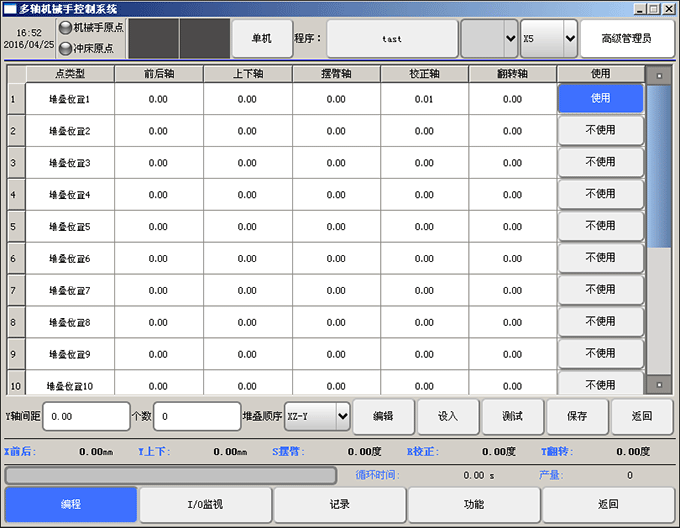
Task: Go to the 功能 tab
Action: pos(474,505)
